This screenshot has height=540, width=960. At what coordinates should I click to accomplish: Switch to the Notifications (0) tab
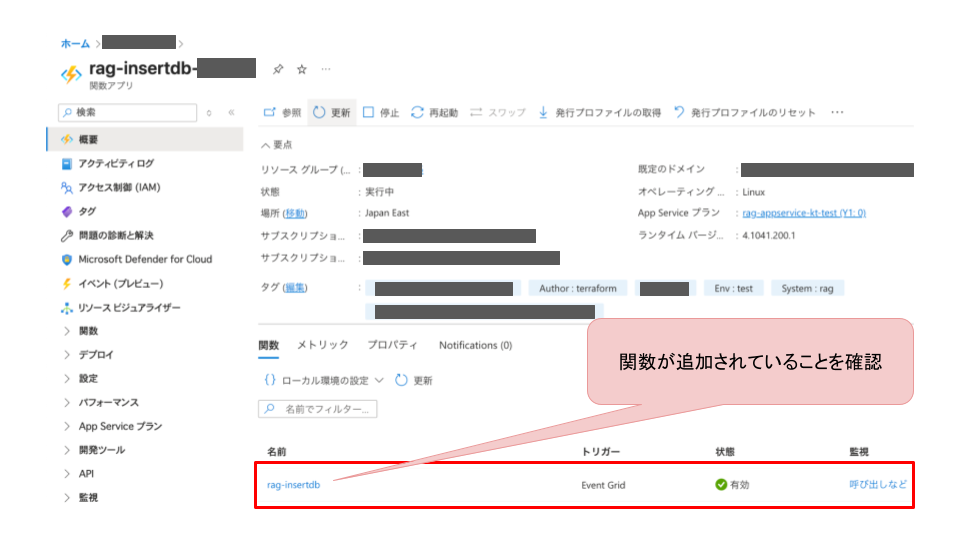[x=475, y=345]
